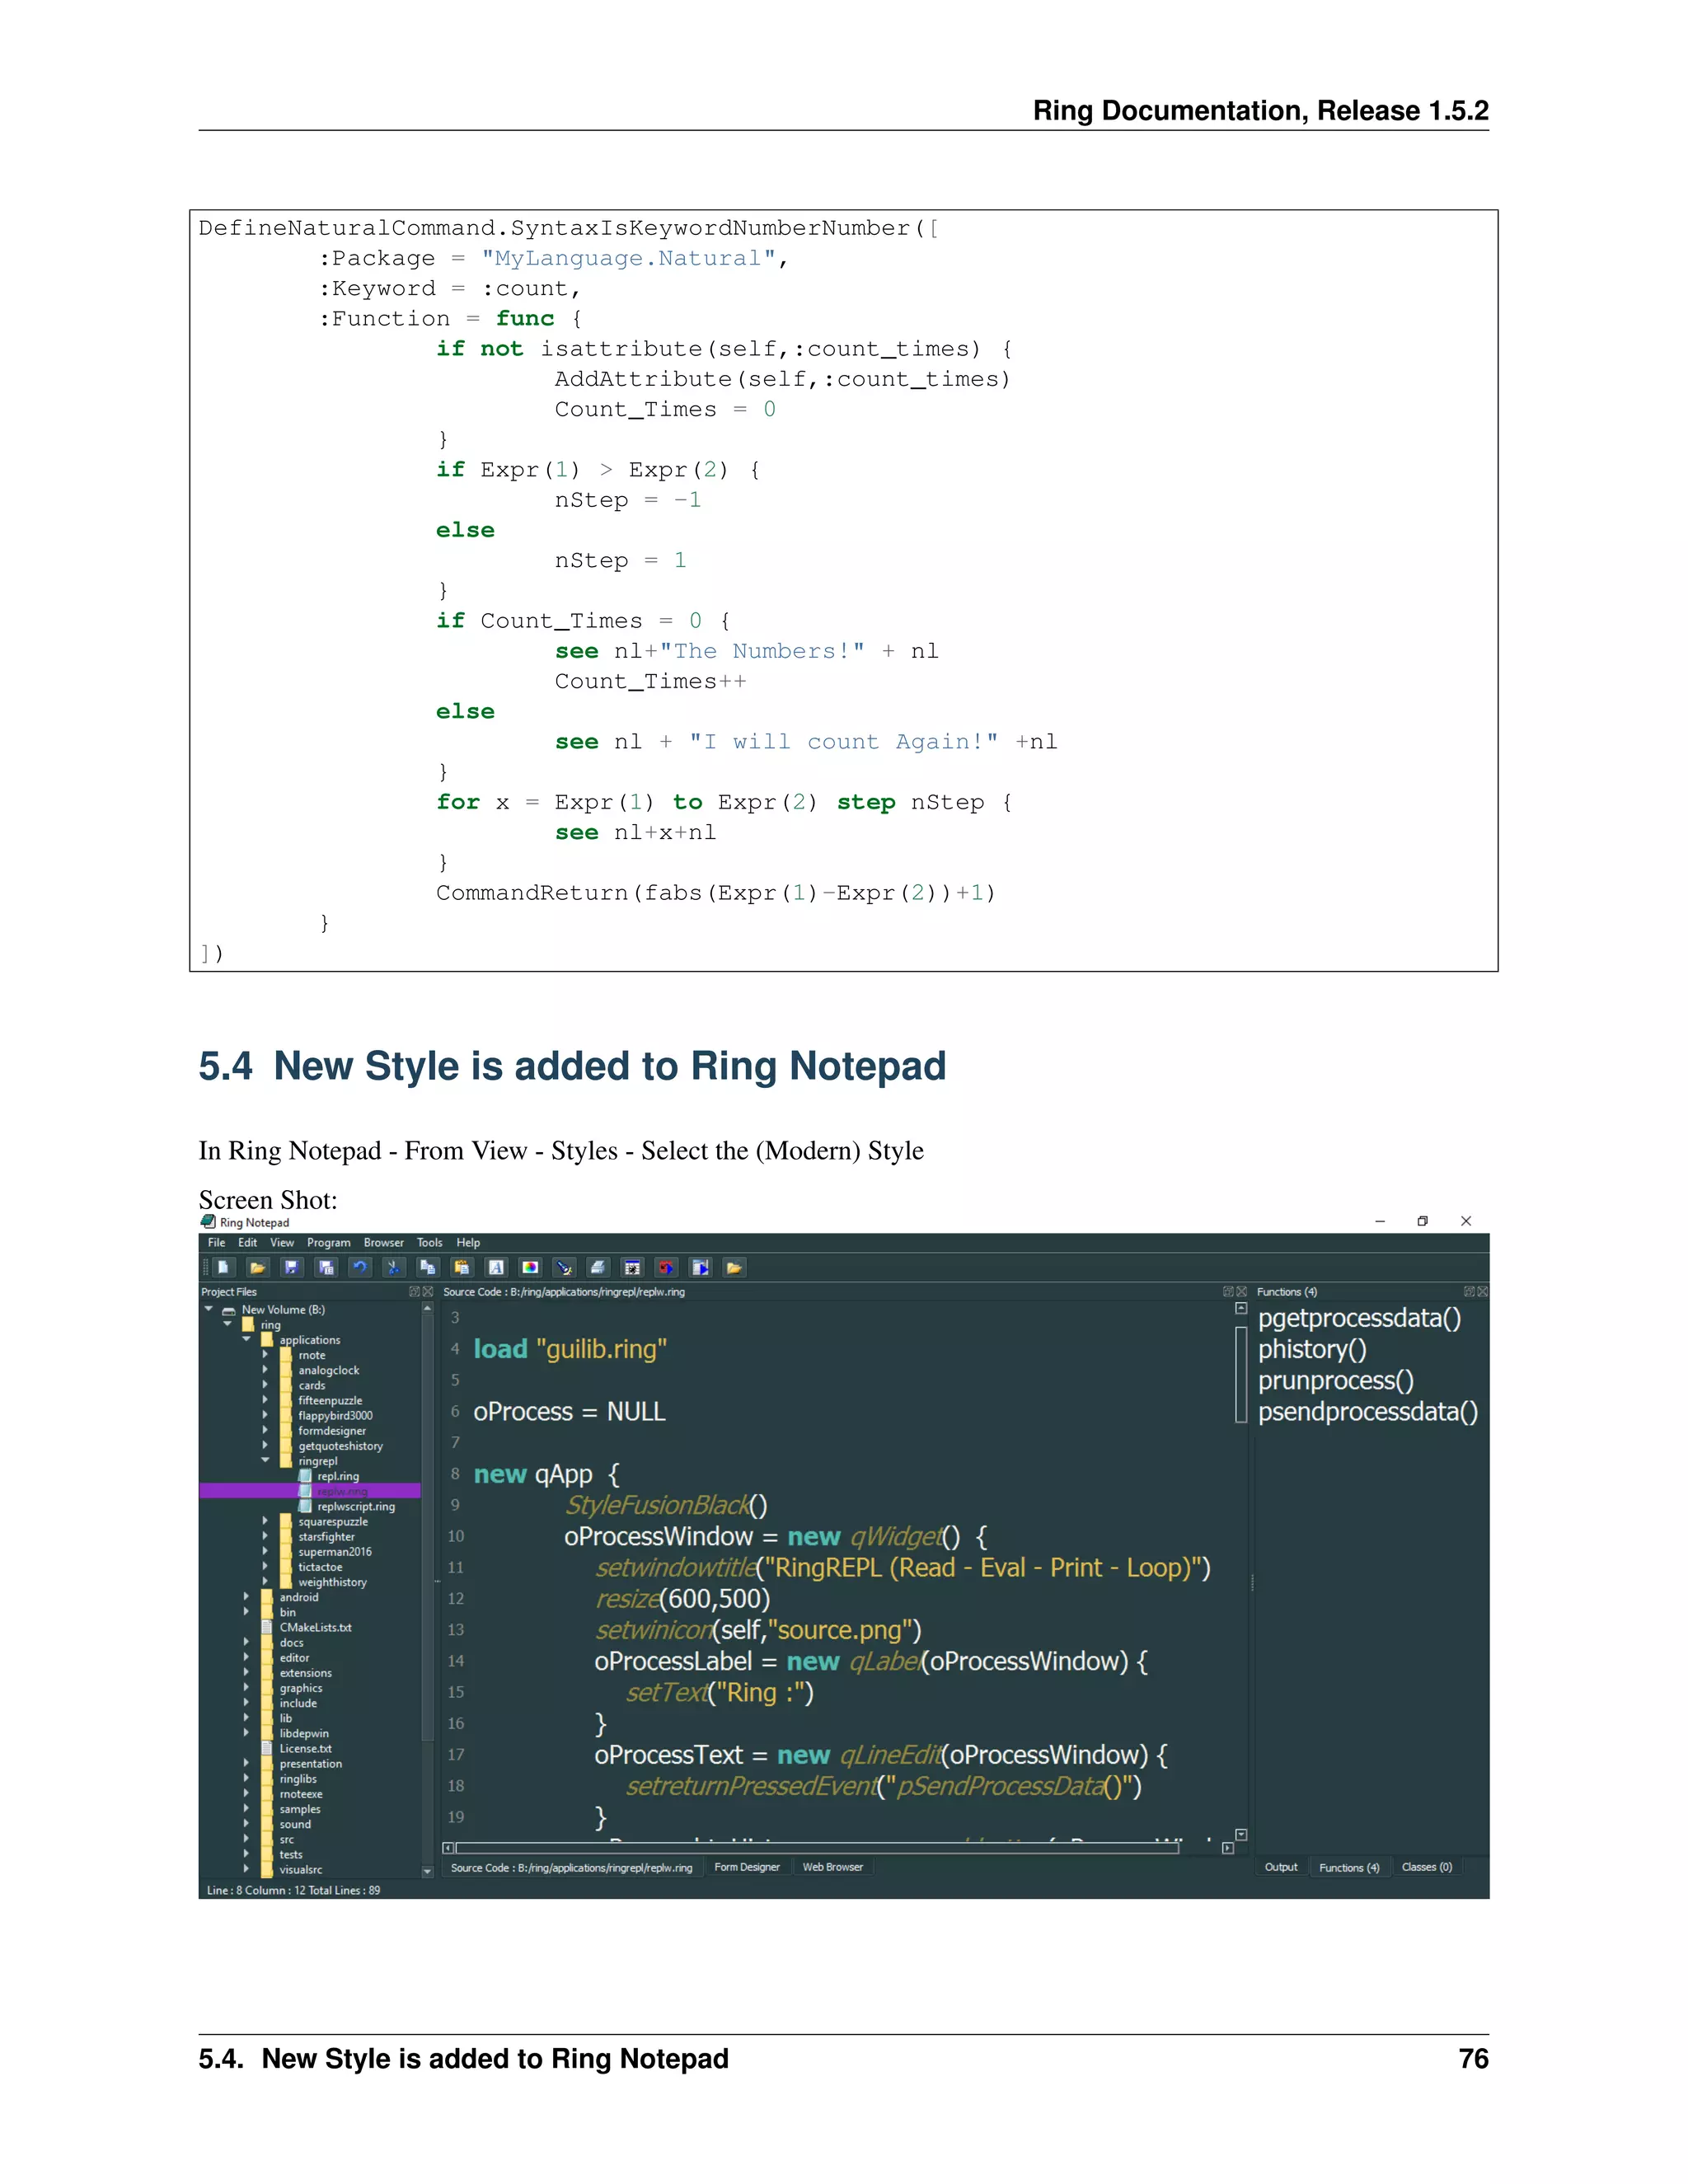This screenshot has width=1688, height=2184.
Task: Float the Source Code dock panel
Action: [1228, 1292]
